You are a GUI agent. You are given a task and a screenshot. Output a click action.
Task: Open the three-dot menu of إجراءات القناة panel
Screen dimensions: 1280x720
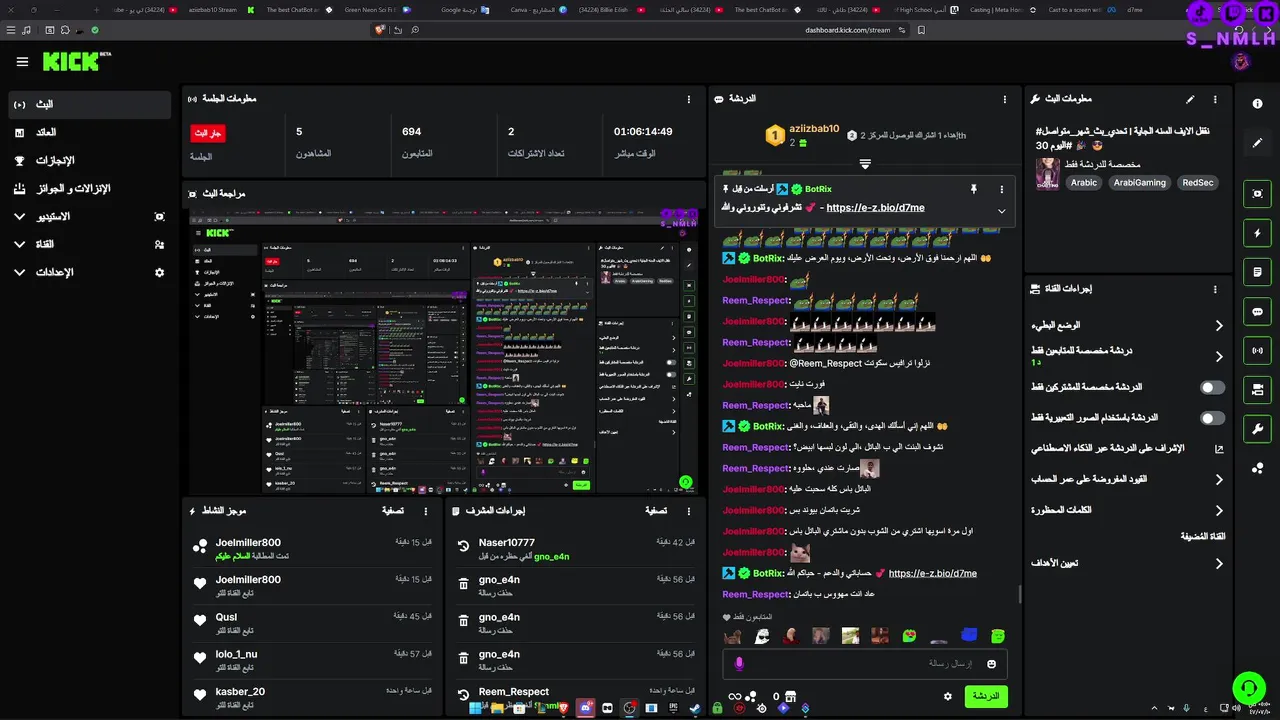1215,289
